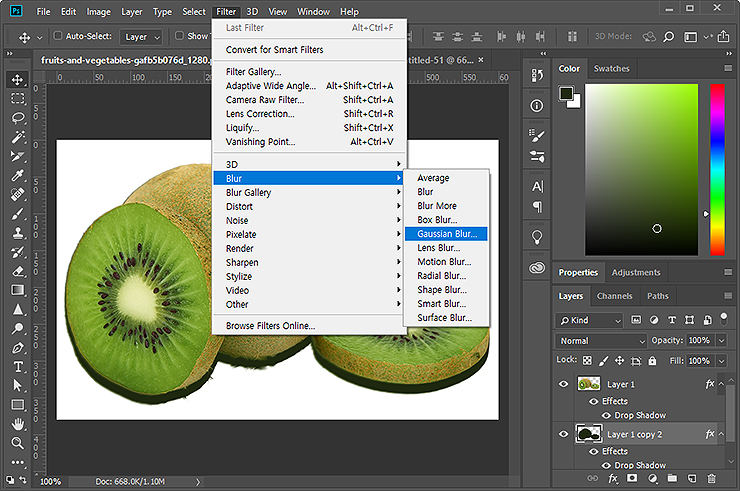Open the Opacity dropdown arrow
This screenshot has width=740, height=491.
pyautogui.click(x=721, y=340)
